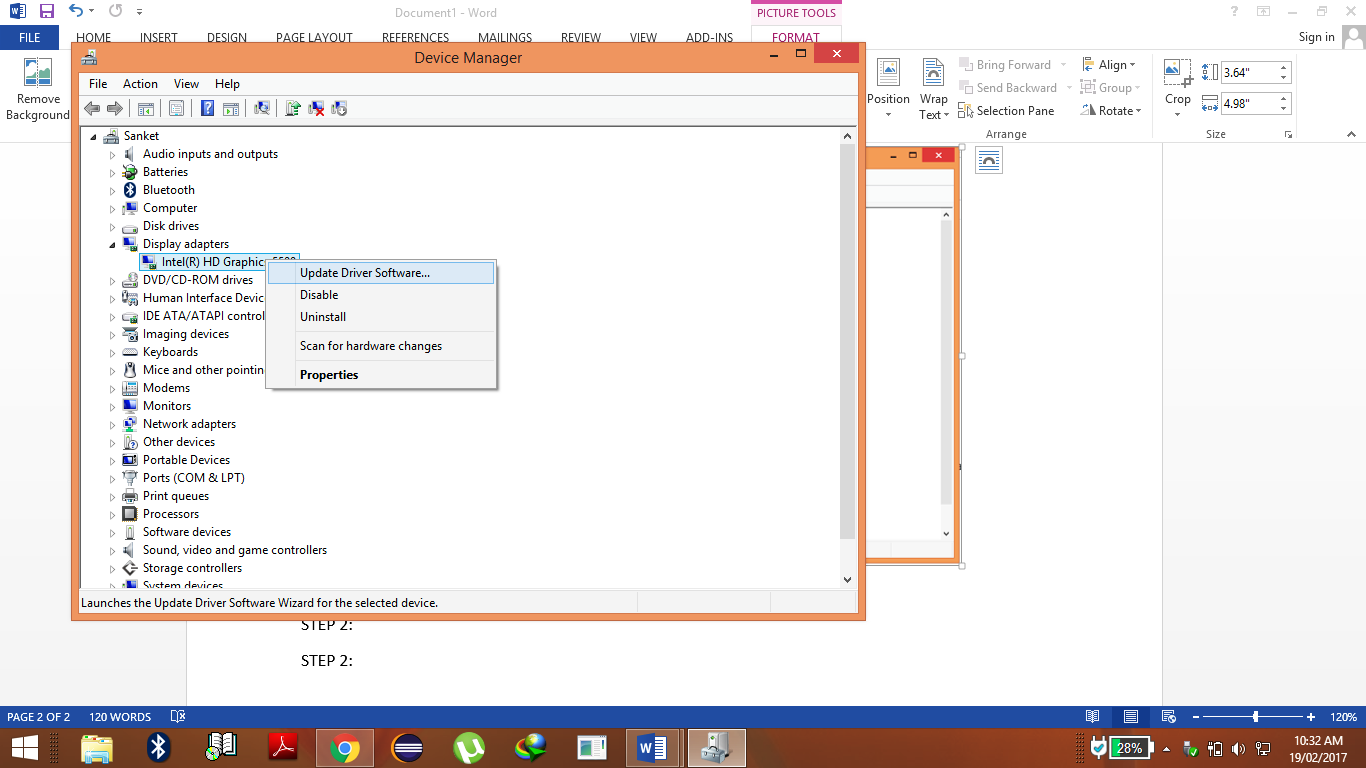
Task: Switch to the PAGE LAYOUT ribbon tab
Action: (x=314, y=38)
